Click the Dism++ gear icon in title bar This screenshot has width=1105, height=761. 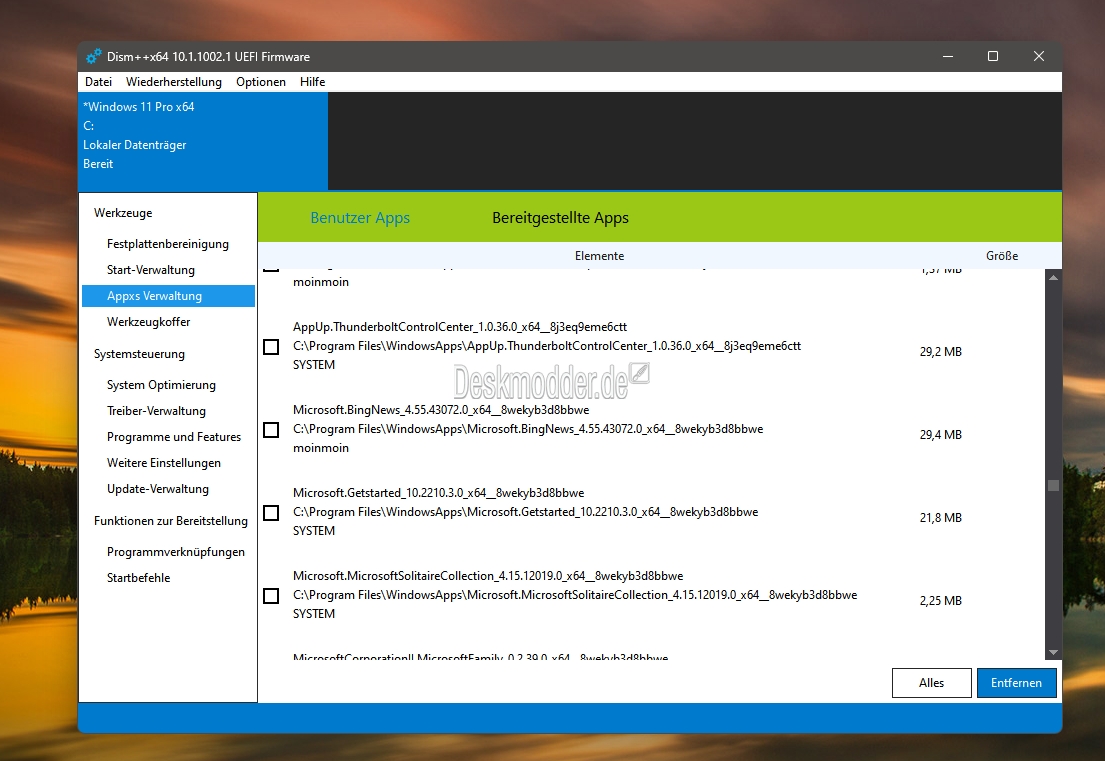click(93, 56)
